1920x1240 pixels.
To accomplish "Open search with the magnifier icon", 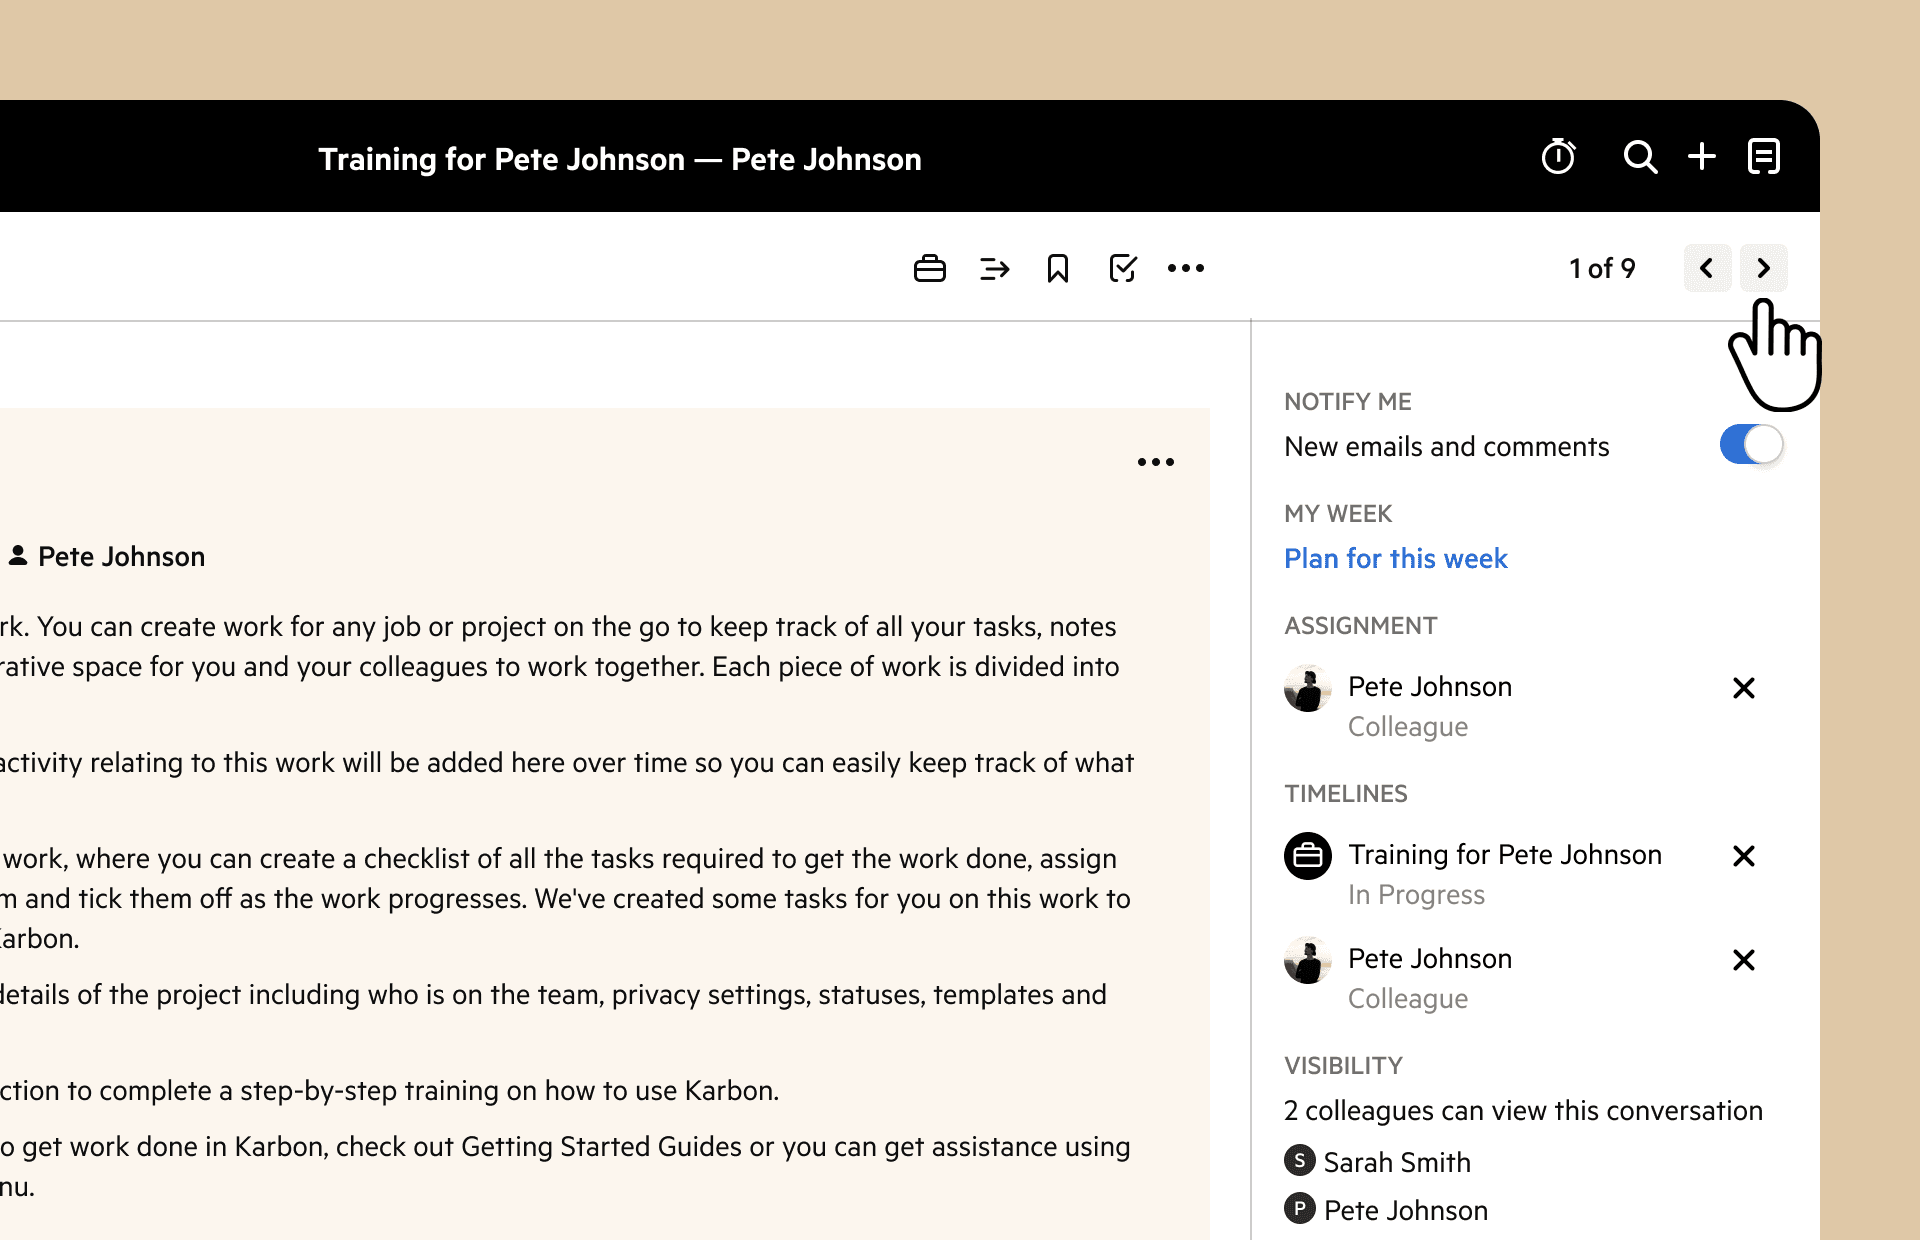I will click(x=1640, y=157).
